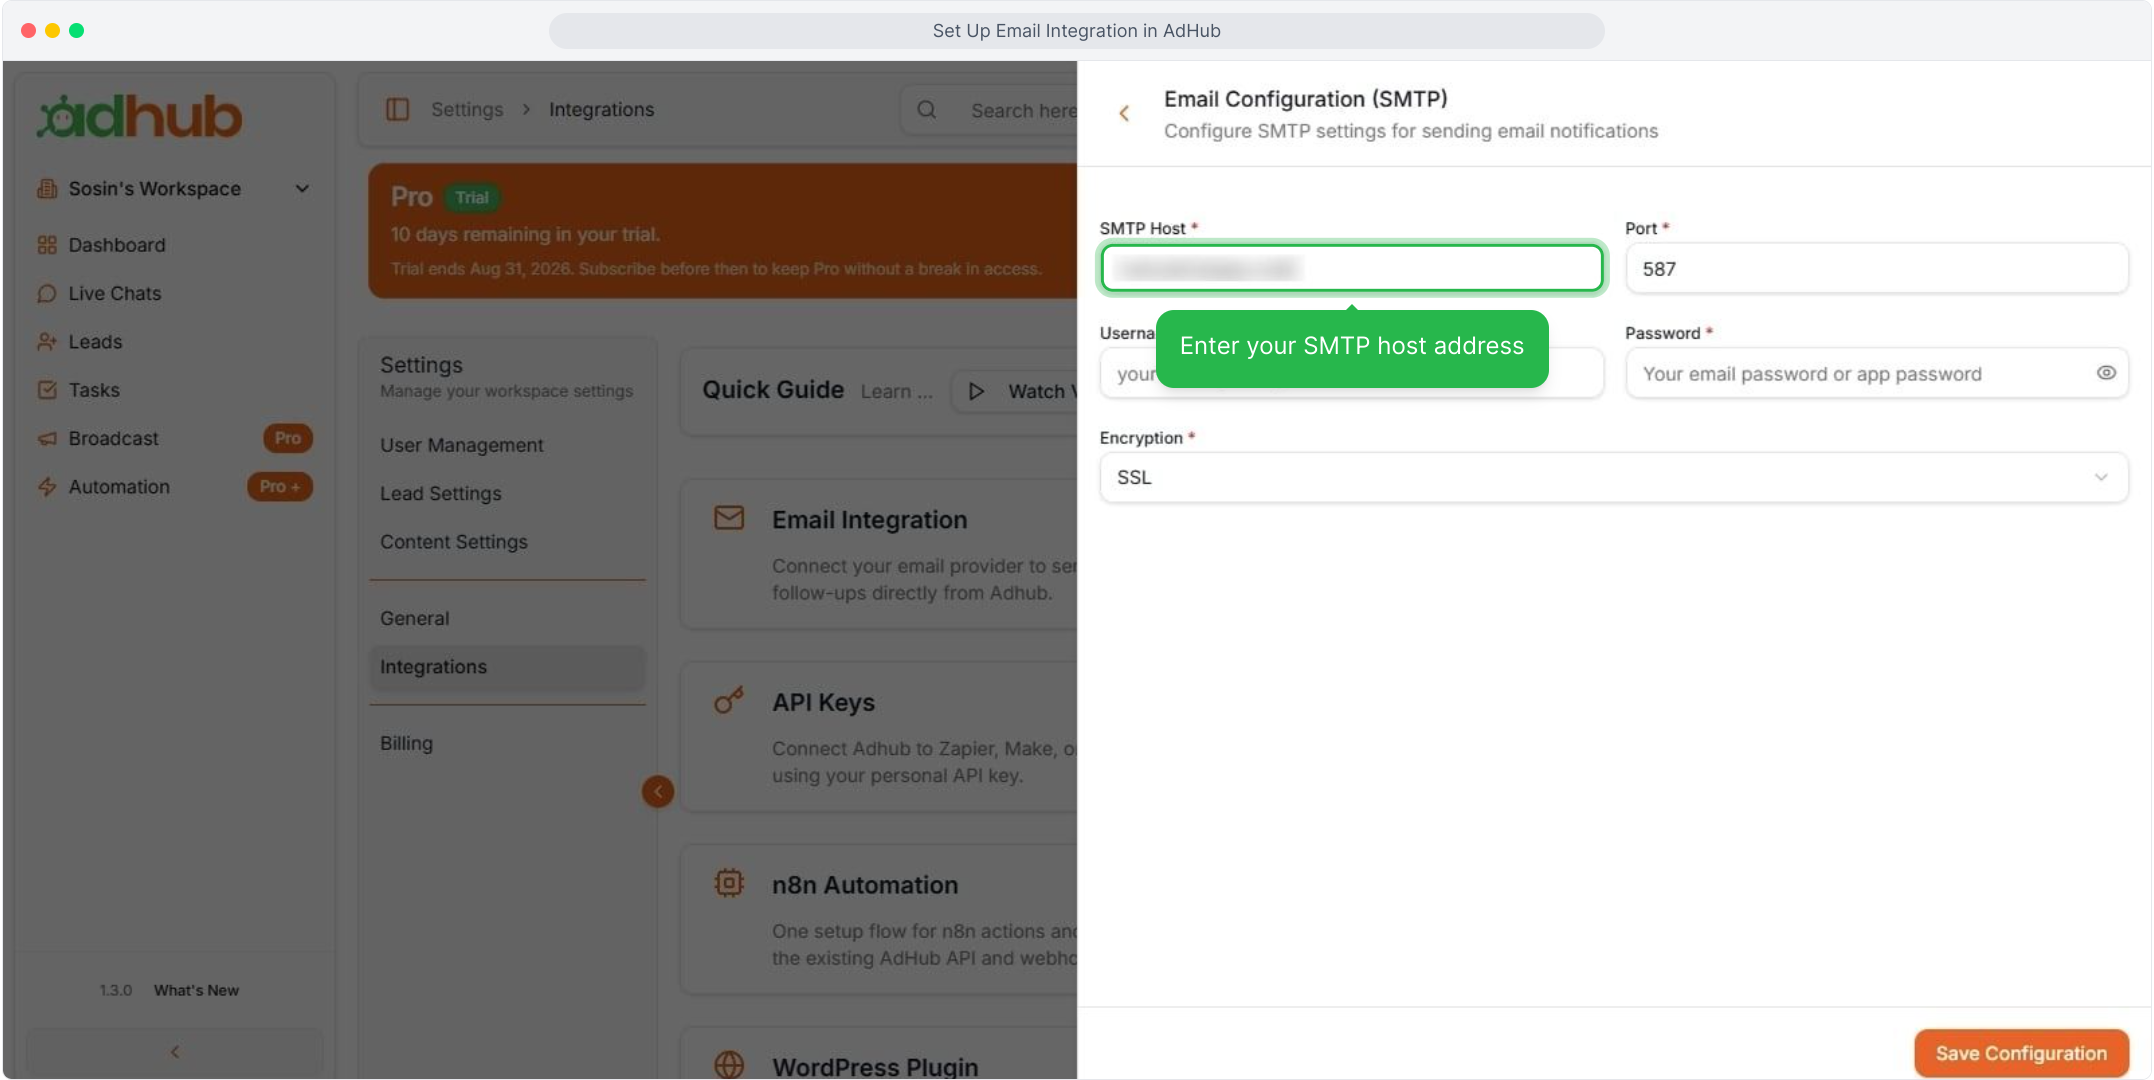Image resolution: width=2154 pixels, height=1080 pixels.
Task: Select General settings item
Action: coord(415,618)
